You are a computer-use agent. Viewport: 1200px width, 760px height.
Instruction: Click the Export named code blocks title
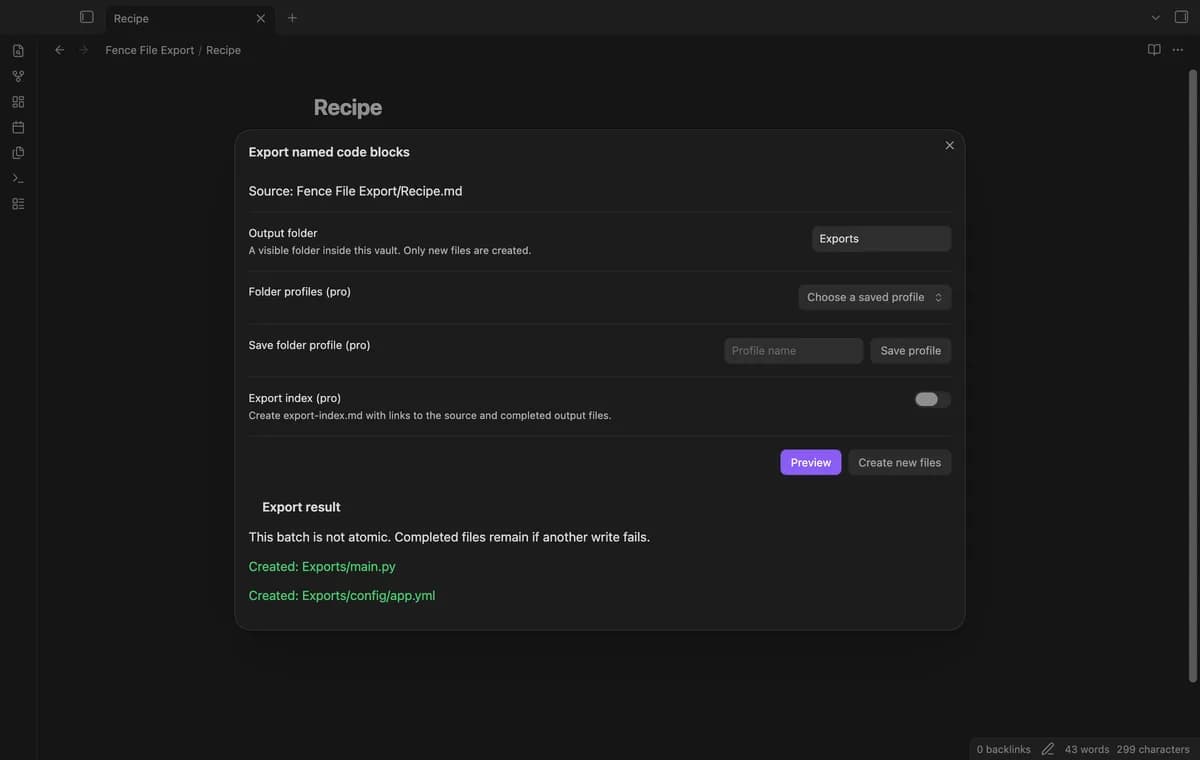tap(329, 152)
